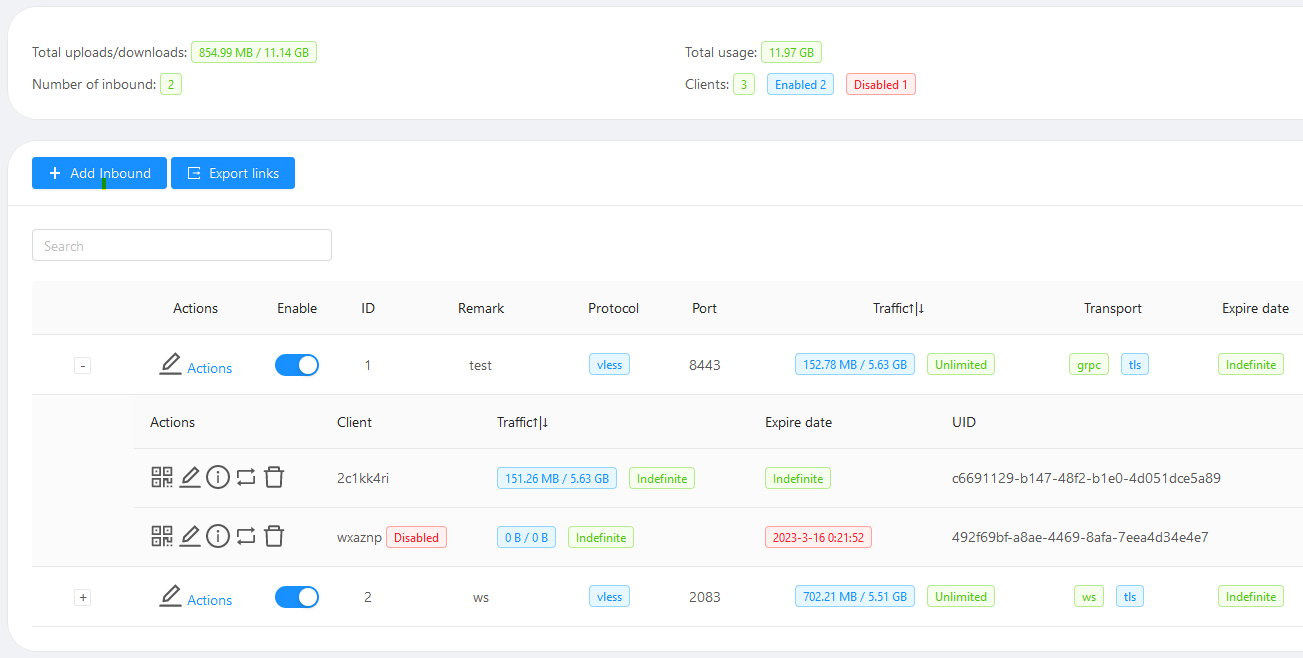Expand the ws inbound row
The width and height of the screenshot is (1303, 658).
tap(83, 598)
